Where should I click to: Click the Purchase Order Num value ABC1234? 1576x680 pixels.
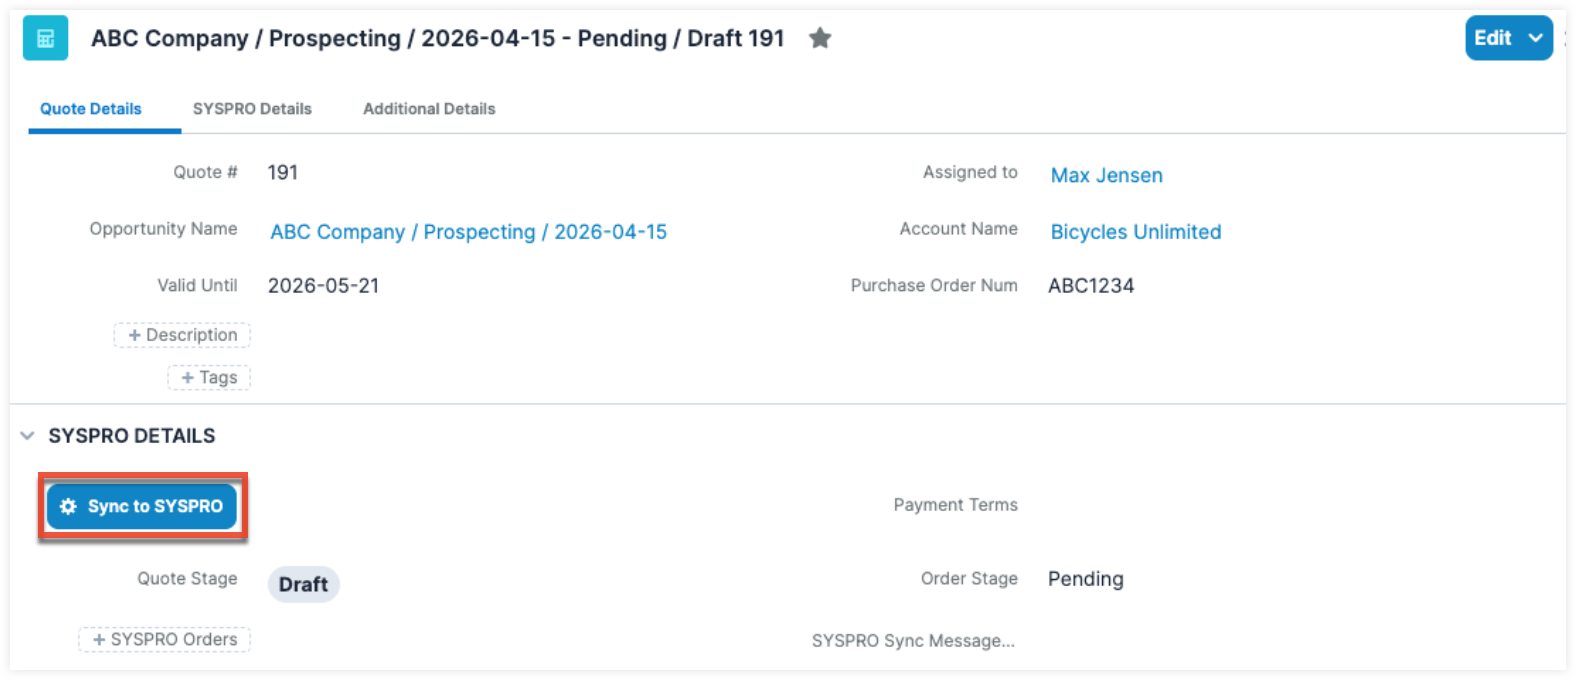pyautogui.click(x=1091, y=286)
